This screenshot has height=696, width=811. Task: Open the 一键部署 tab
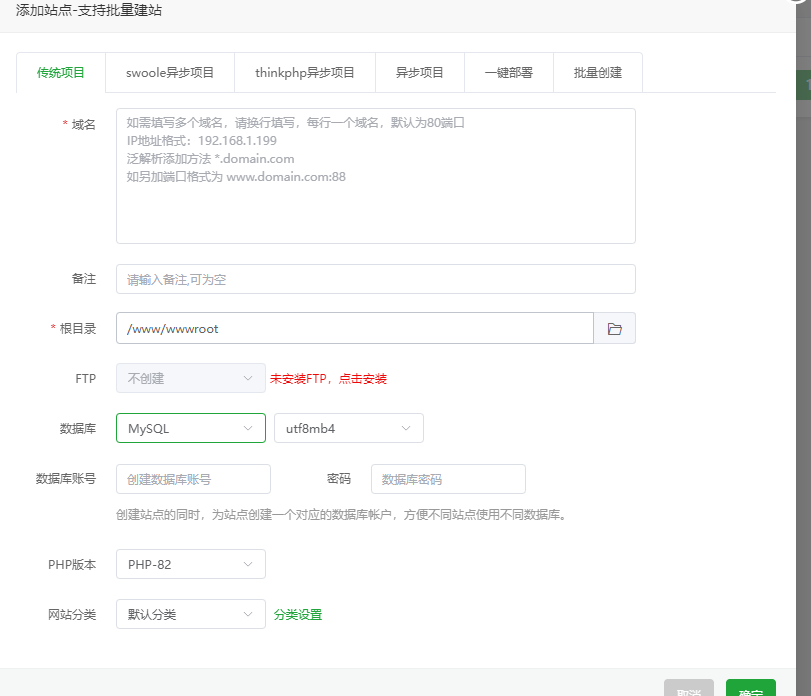click(x=508, y=73)
